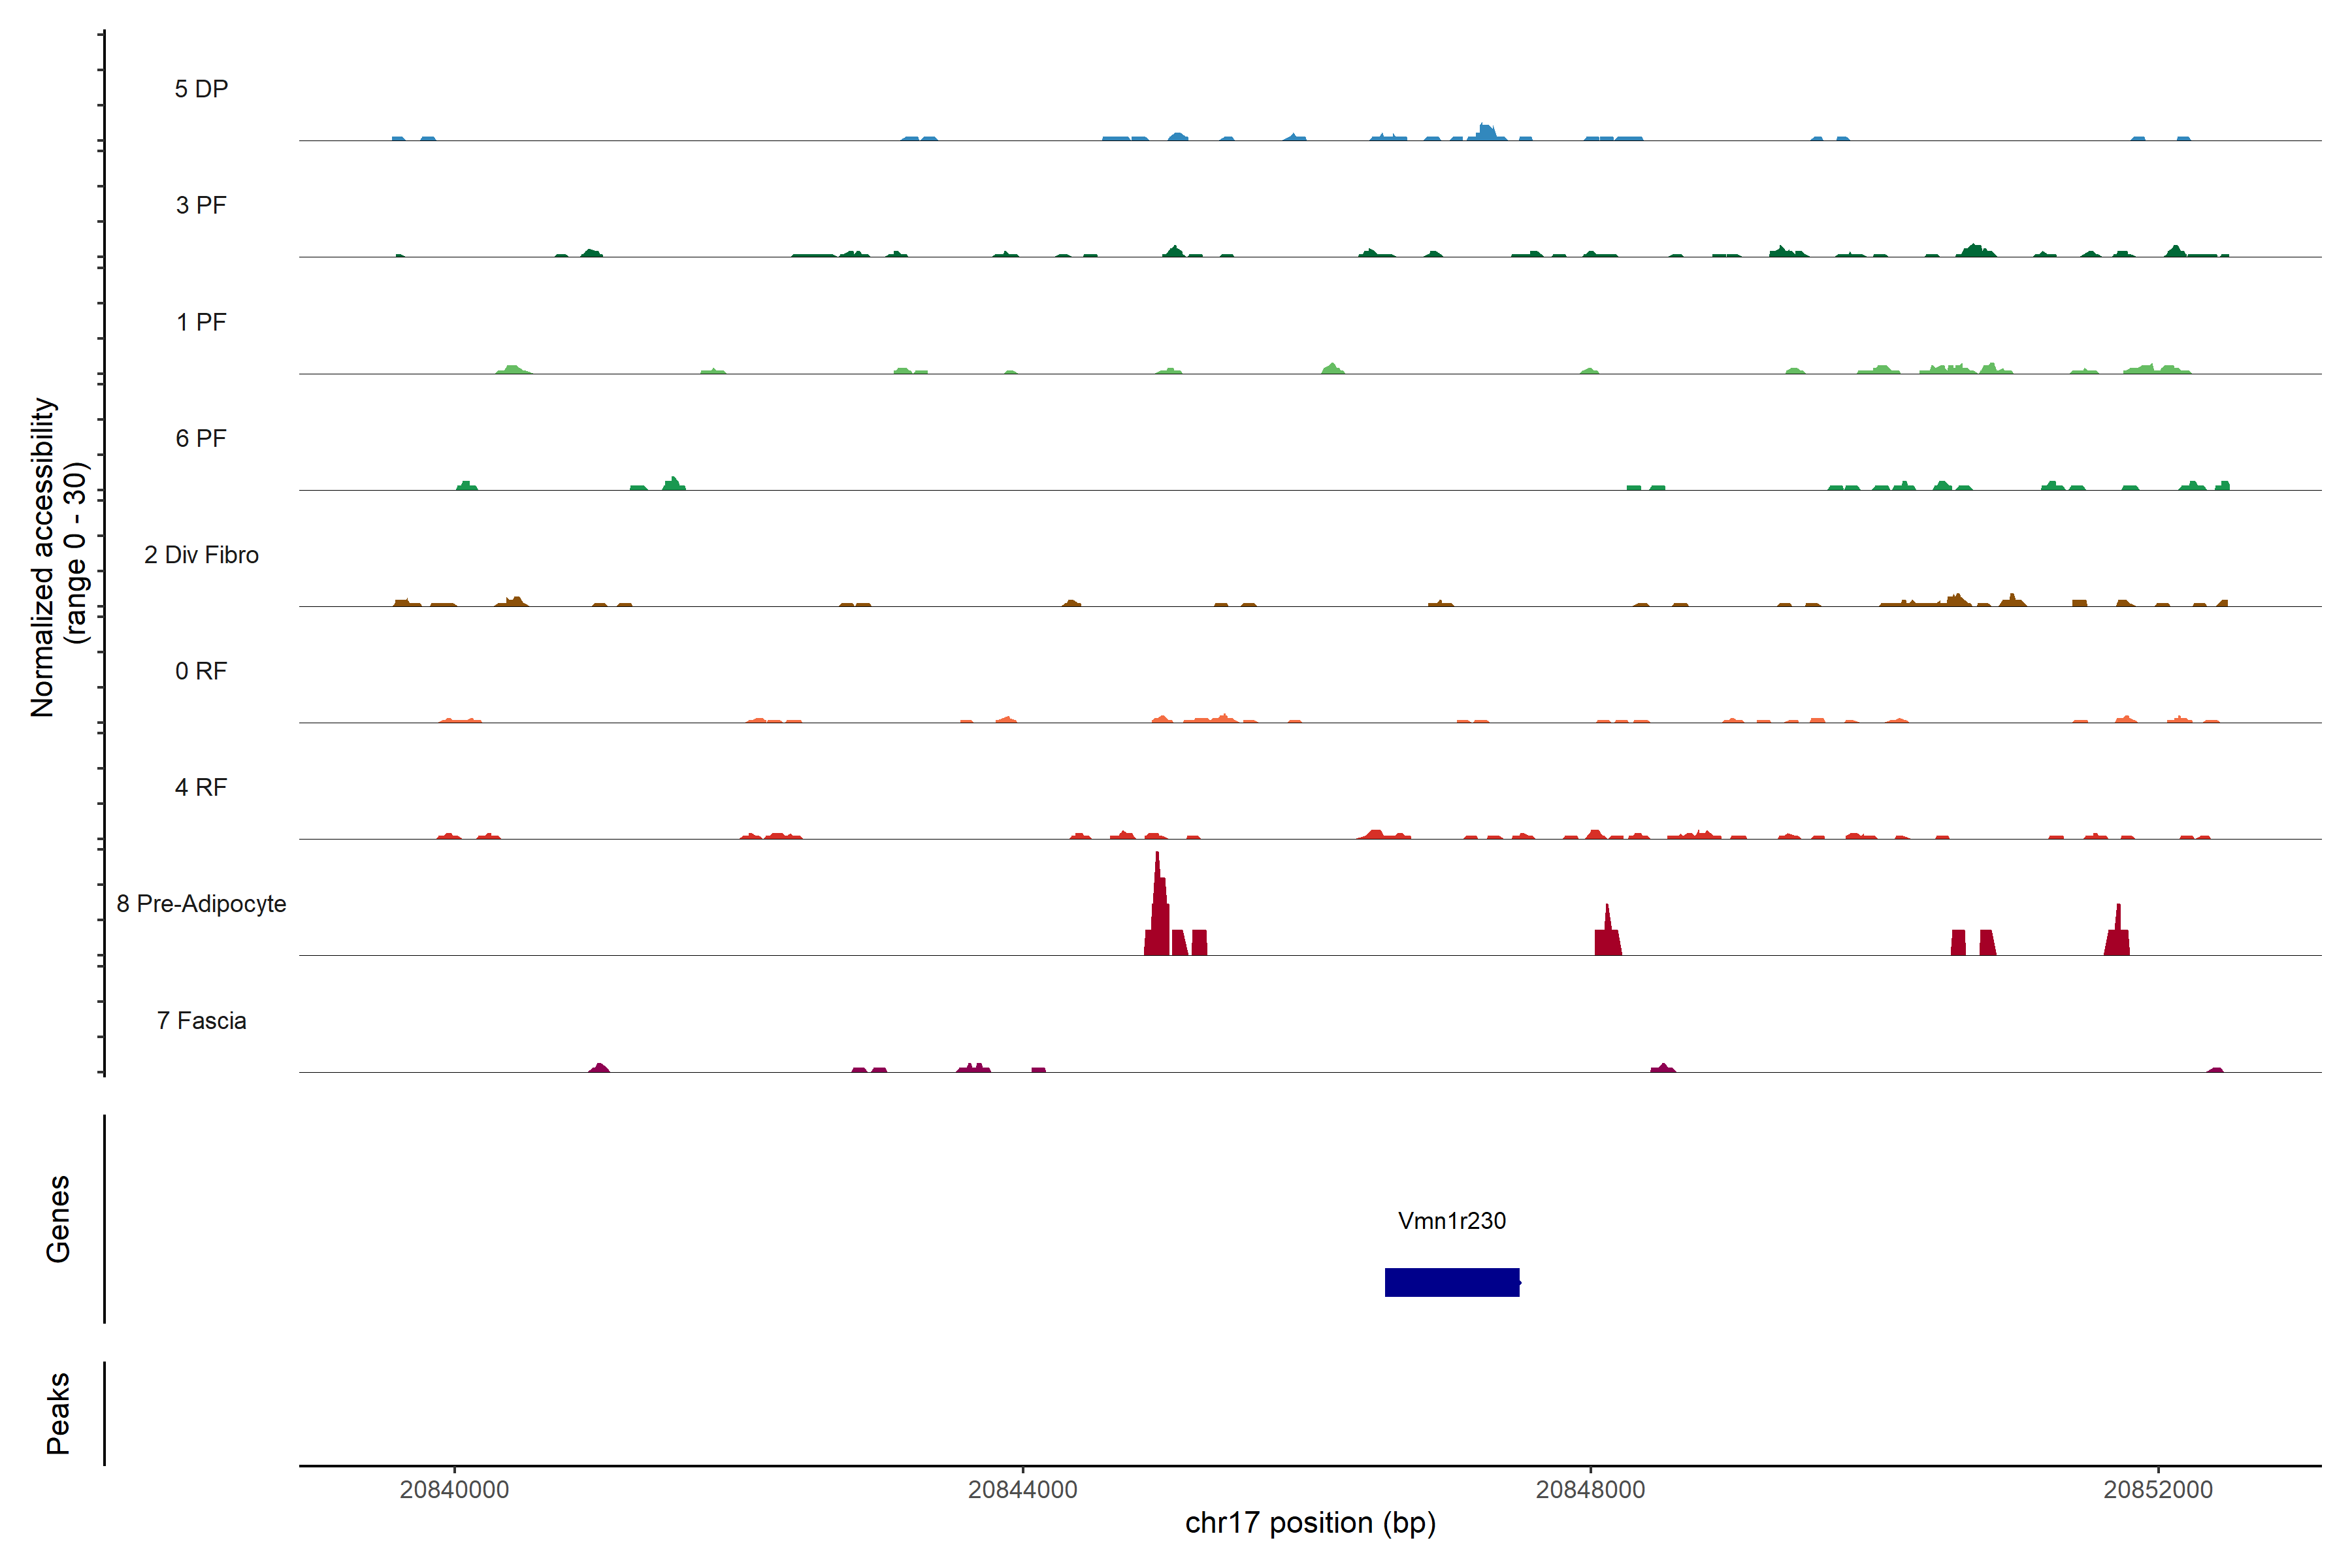The width and height of the screenshot is (2352, 1568).
Task: Click the Vmn1r230 gene label
Action: coord(1451,1221)
